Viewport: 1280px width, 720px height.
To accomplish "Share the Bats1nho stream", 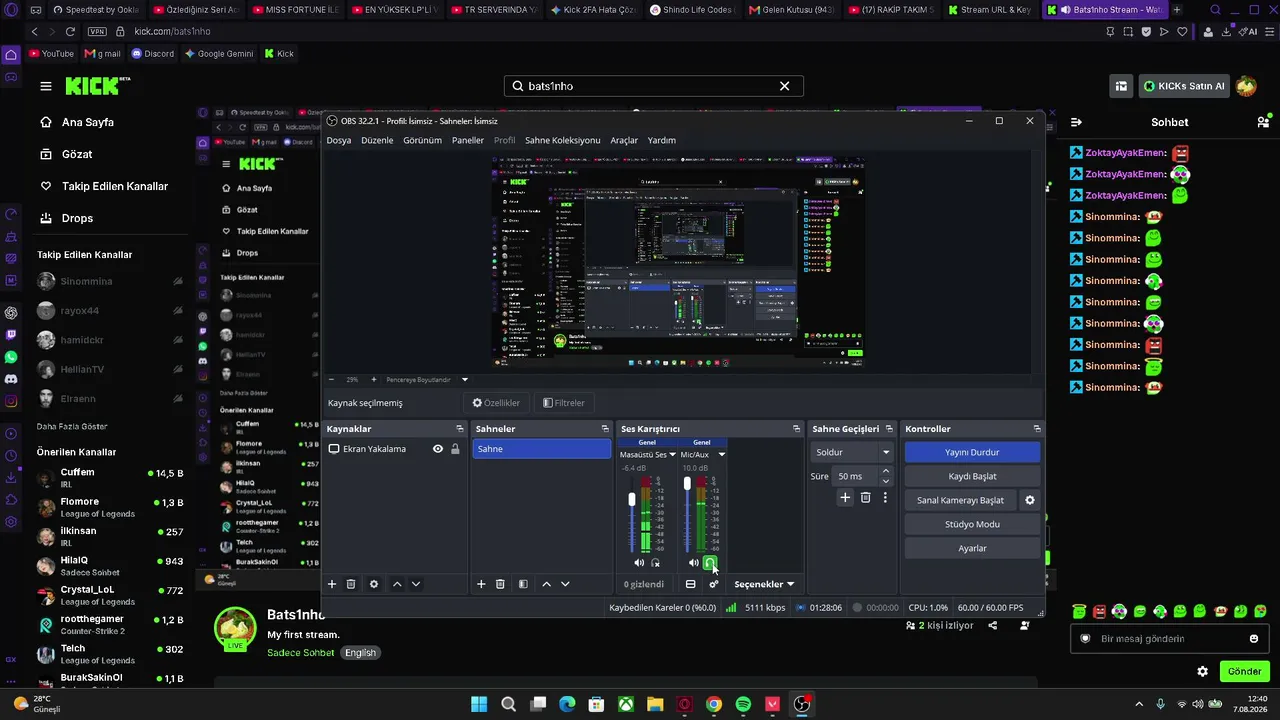I will (993, 626).
